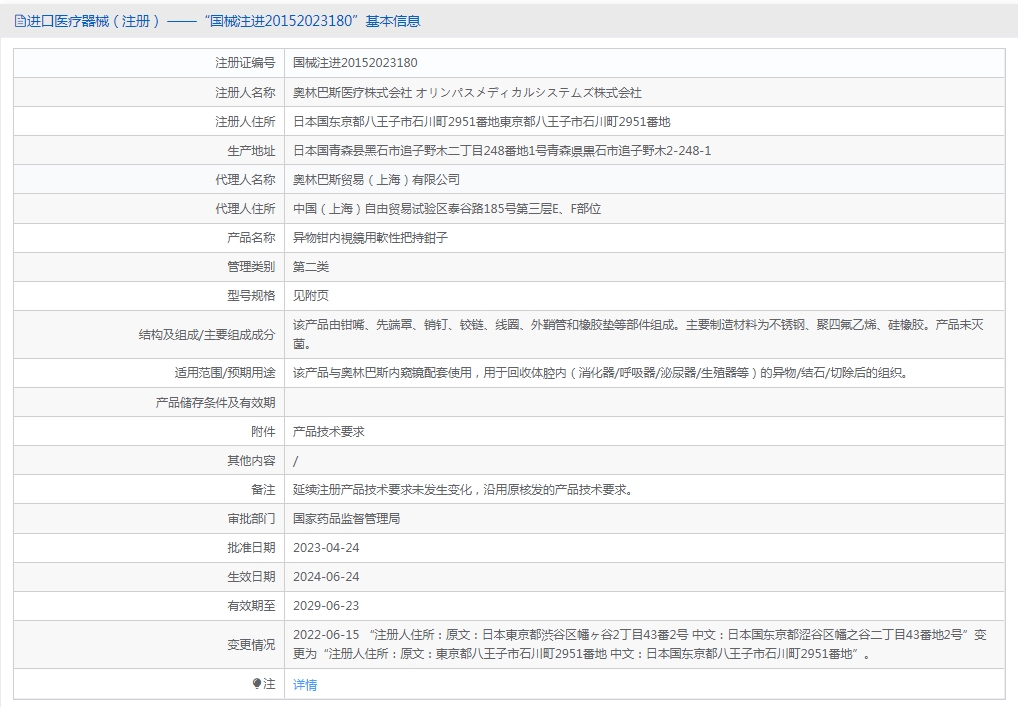This screenshot has height=707, width=1018.
Task: Click the 代理人名称 label
Action: pyautogui.click(x=245, y=179)
